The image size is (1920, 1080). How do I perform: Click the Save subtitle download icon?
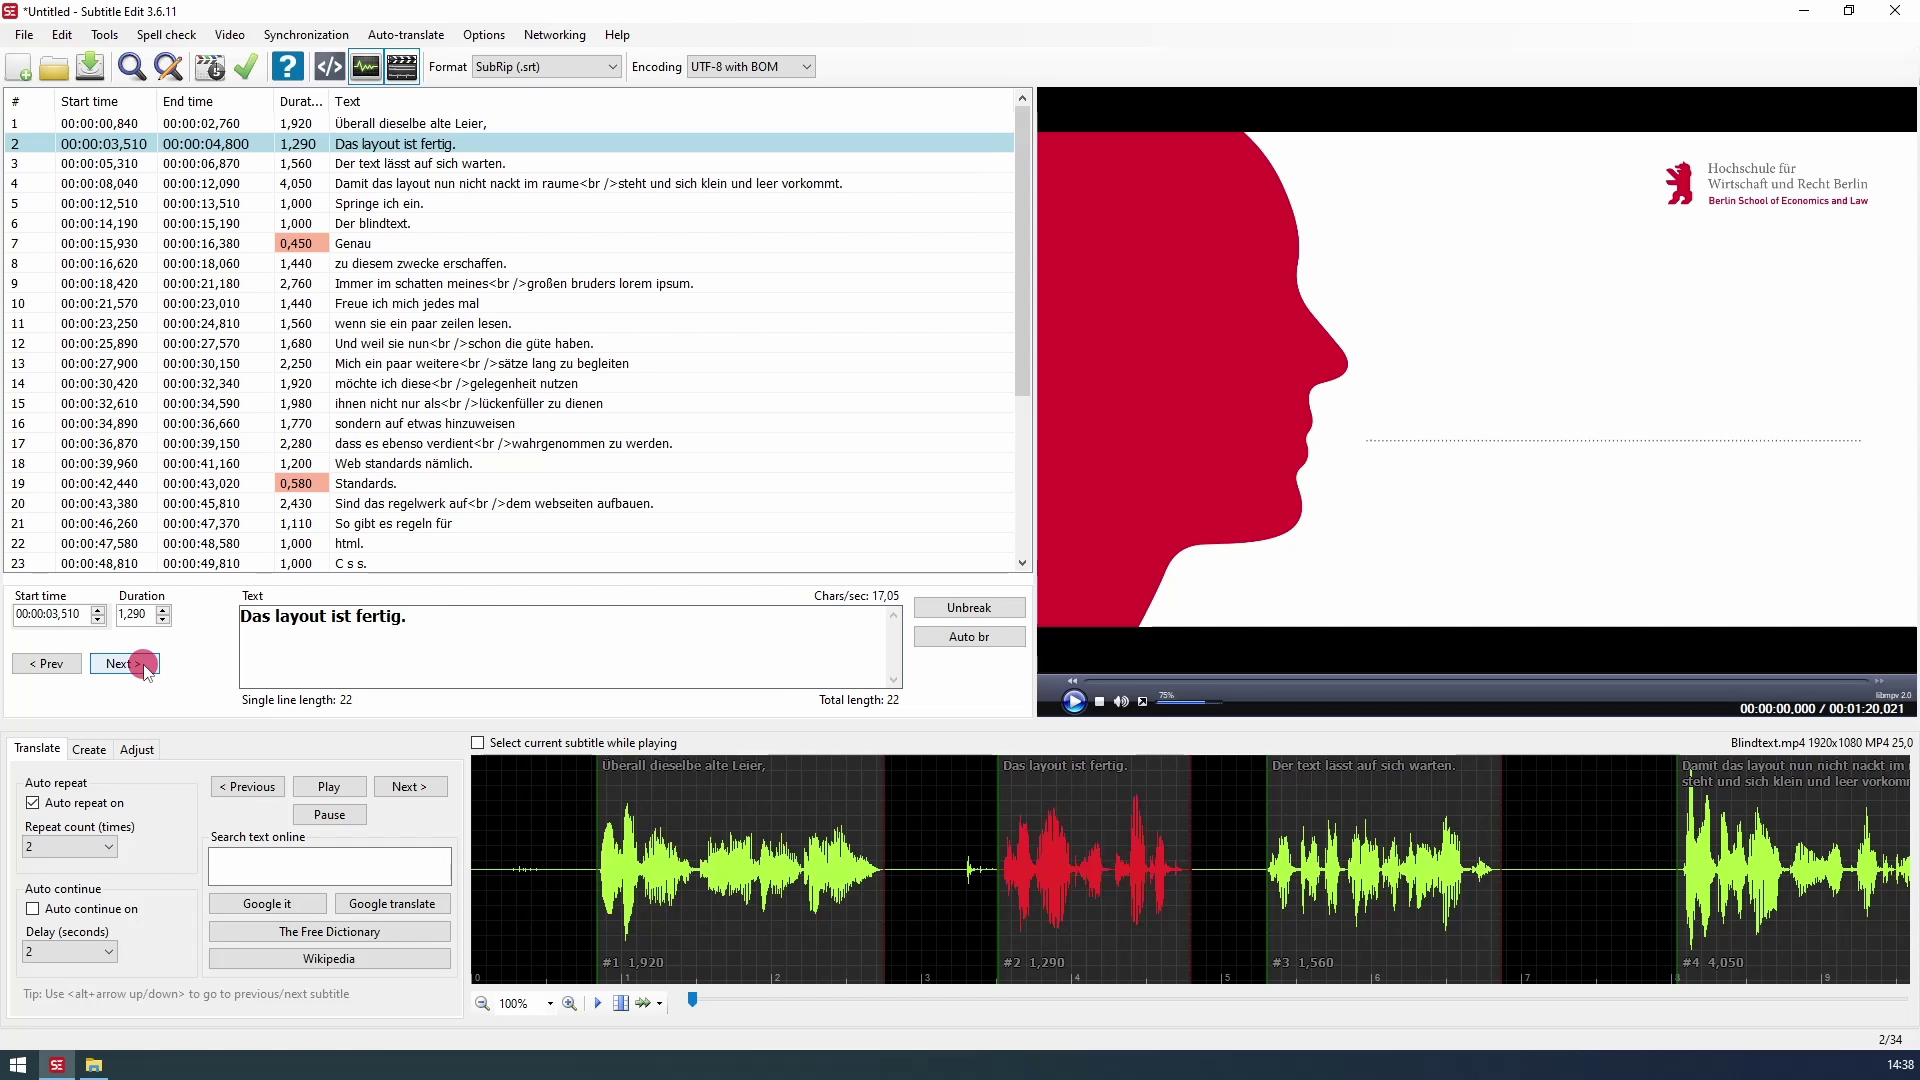click(90, 67)
